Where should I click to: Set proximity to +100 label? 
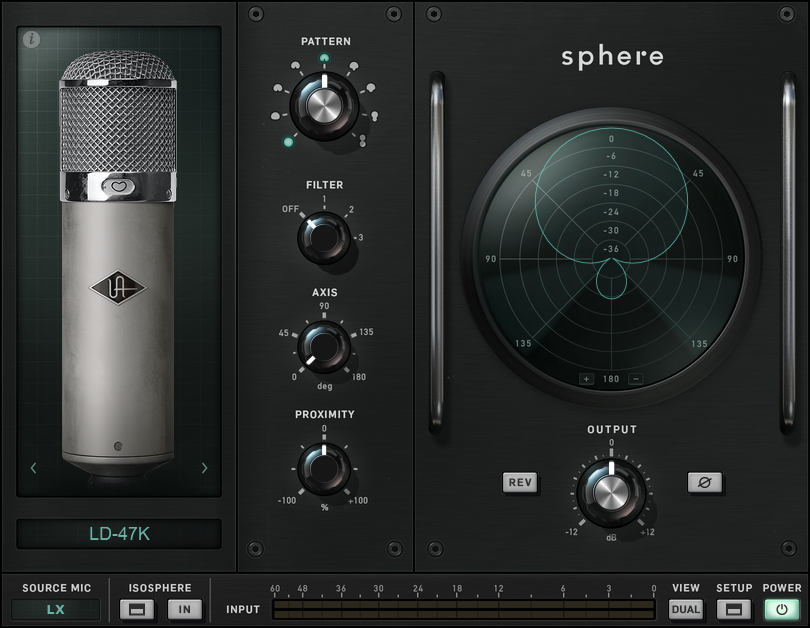point(358,500)
